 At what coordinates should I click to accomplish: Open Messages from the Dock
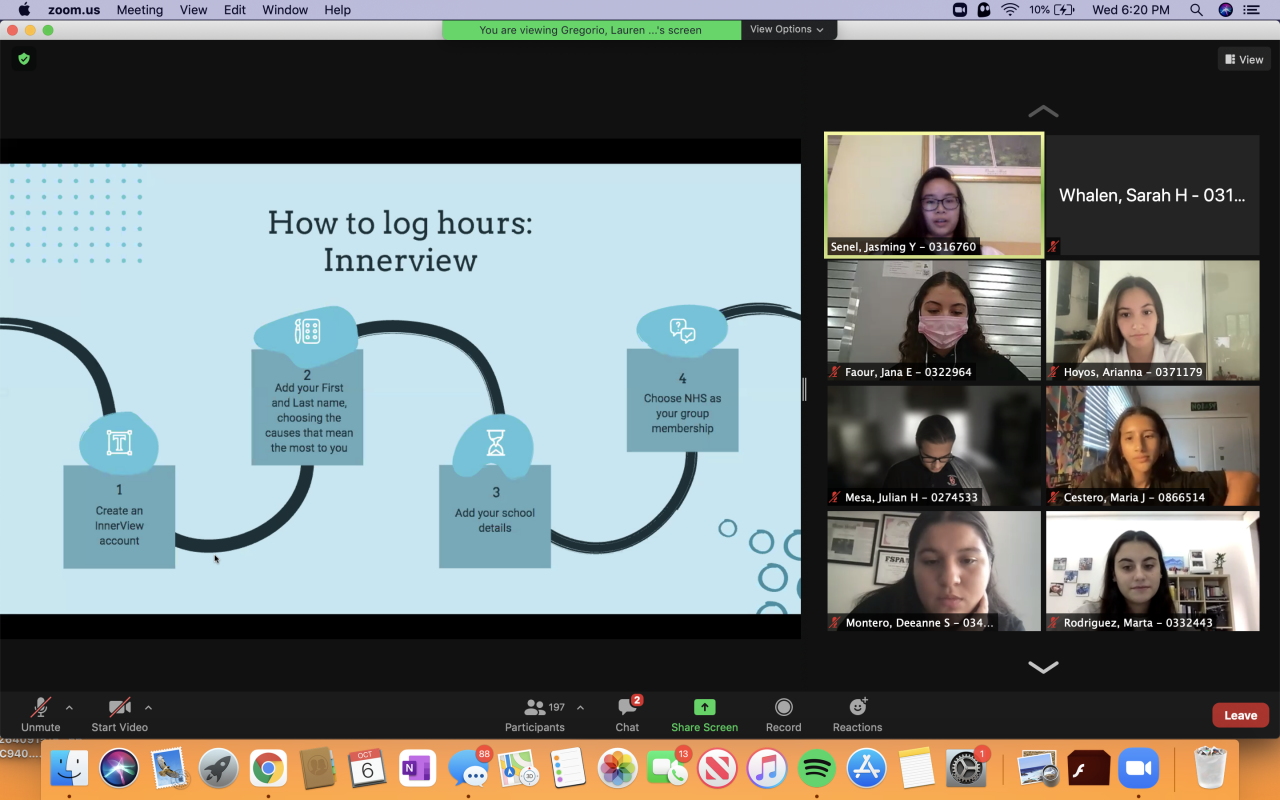point(468,768)
